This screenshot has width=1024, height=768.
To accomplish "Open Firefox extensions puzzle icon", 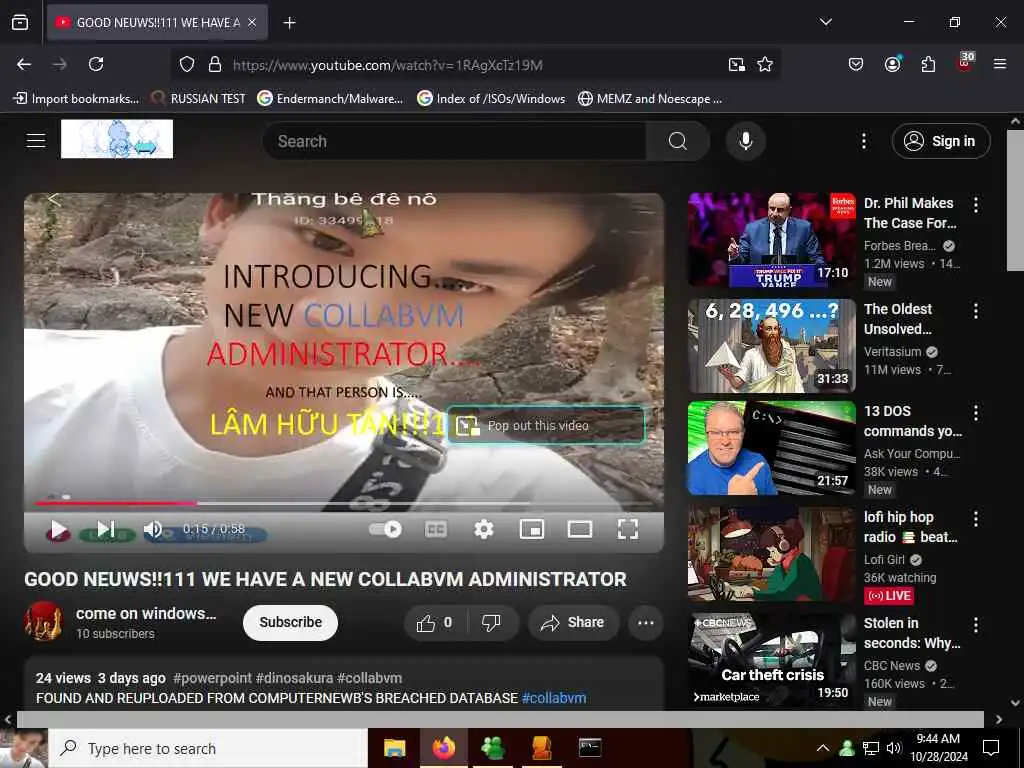I will (928, 64).
